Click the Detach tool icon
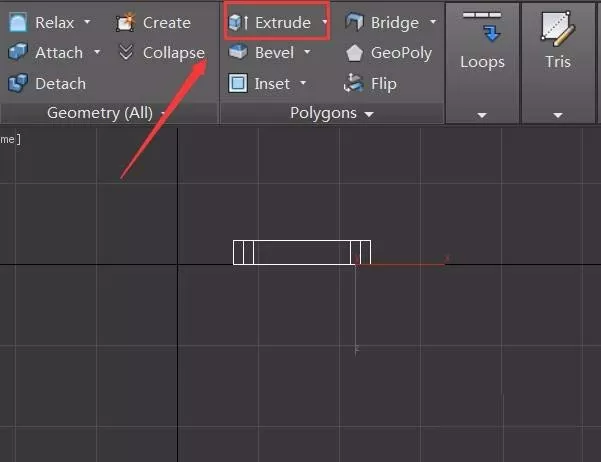601x462 pixels. [x=18, y=83]
